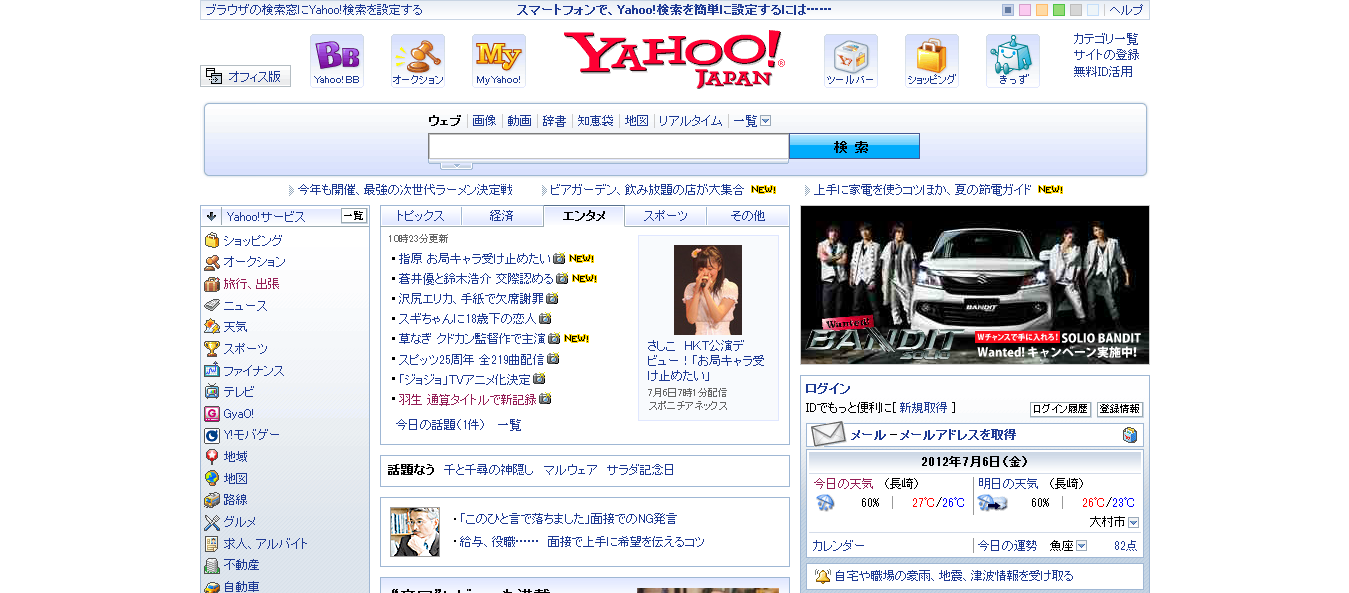This screenshot has width=1349, height=593.
Task: Click the オフィス版 button
Action: [x=246, y=76]
